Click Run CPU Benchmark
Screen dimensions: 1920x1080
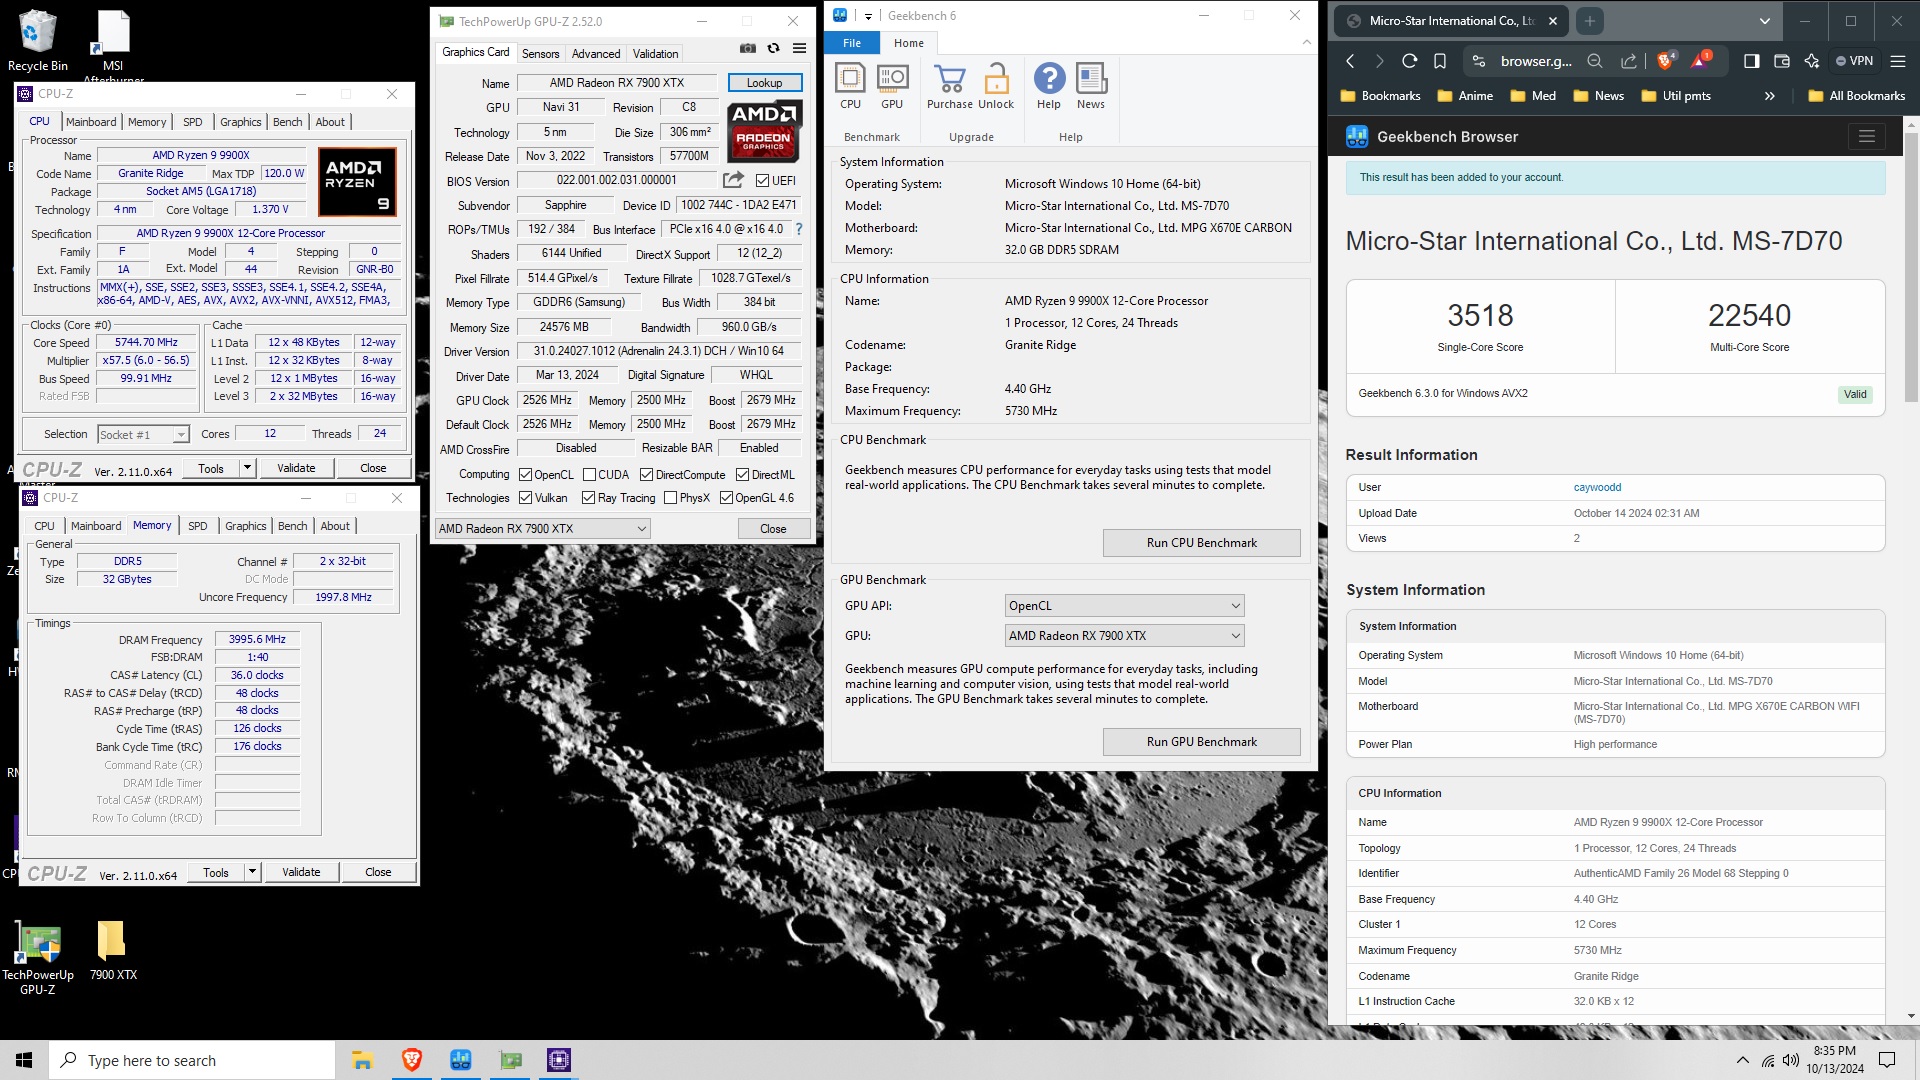pos(1201,543)
